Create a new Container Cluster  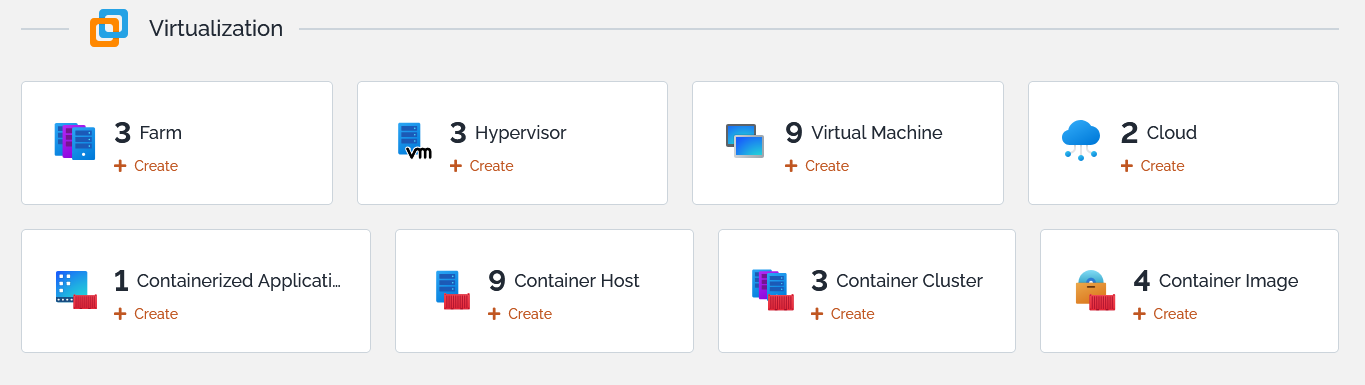[x=843, y=314]
